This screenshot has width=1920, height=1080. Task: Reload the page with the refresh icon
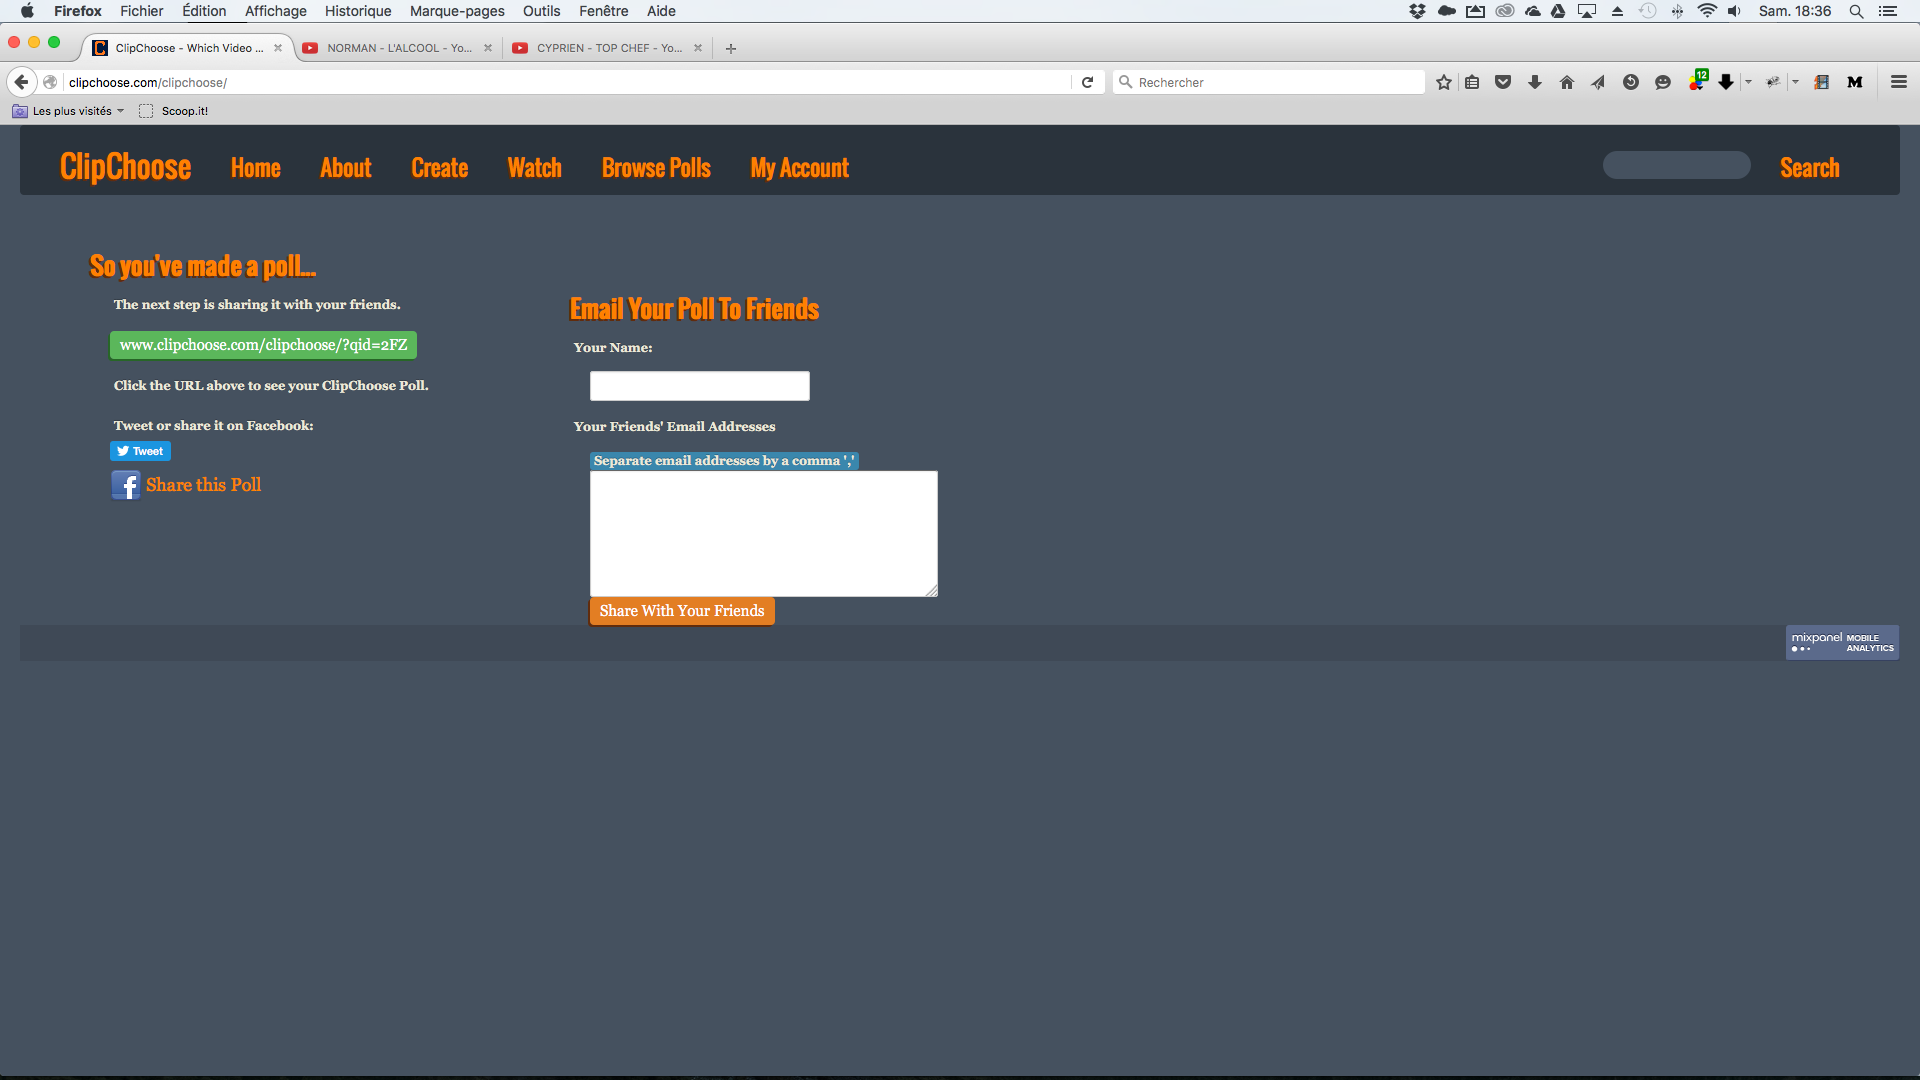click(x=1088, y=82)
